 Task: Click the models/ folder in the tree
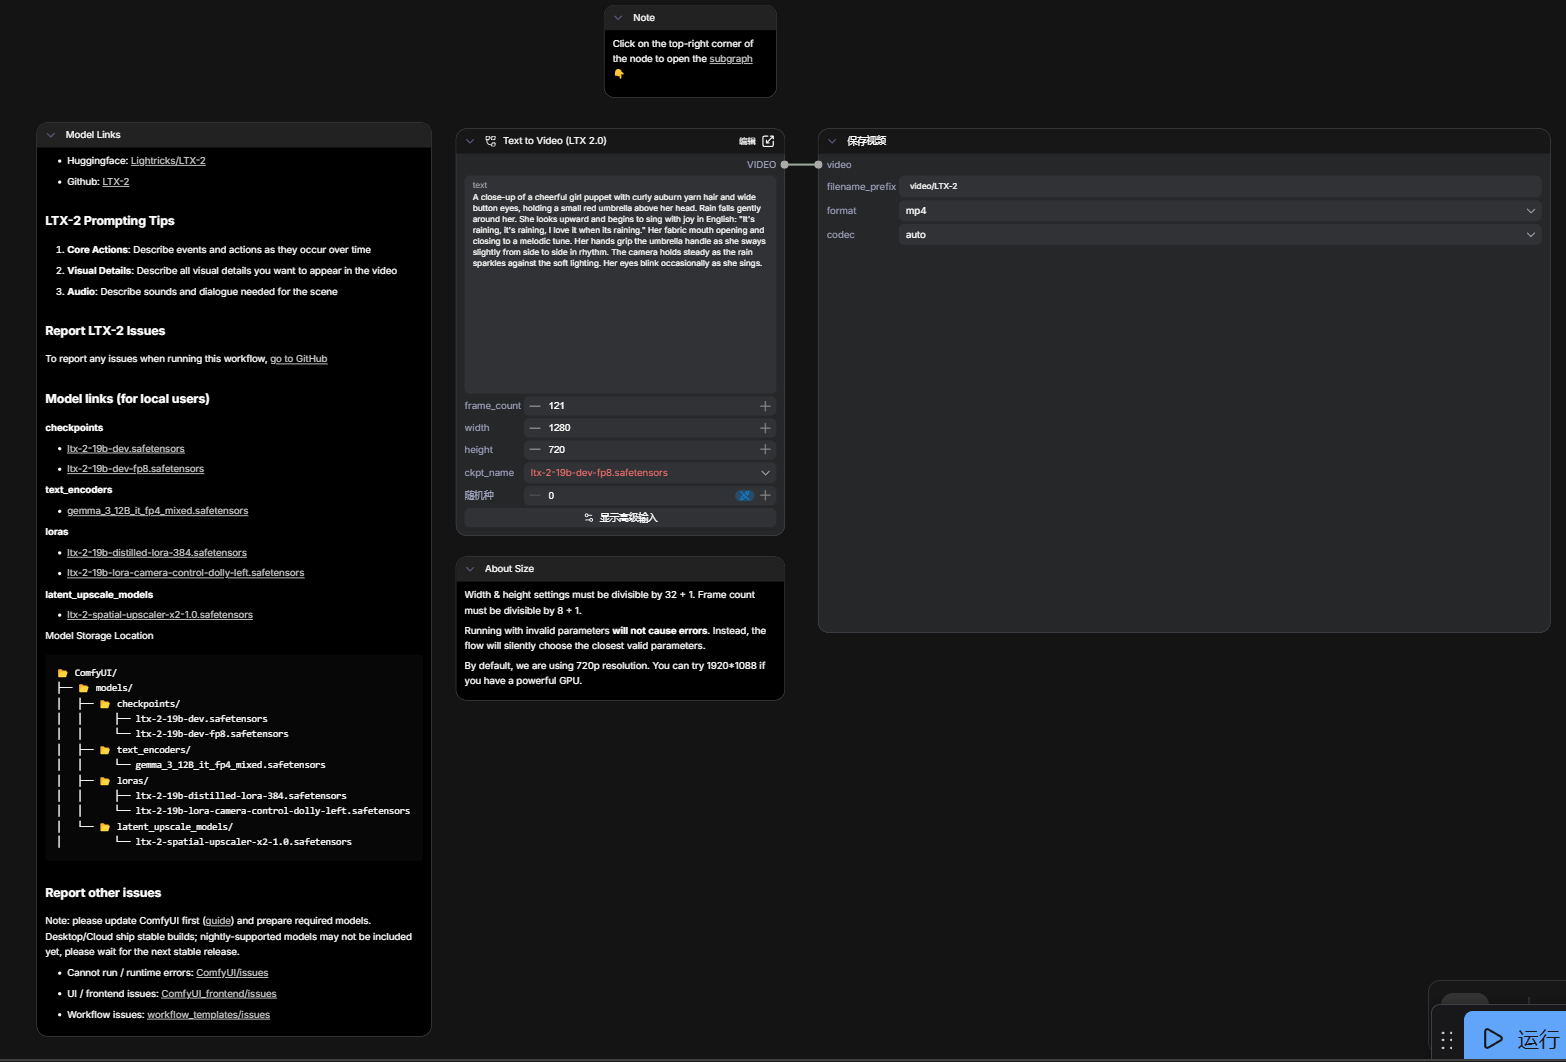[106, 688]
